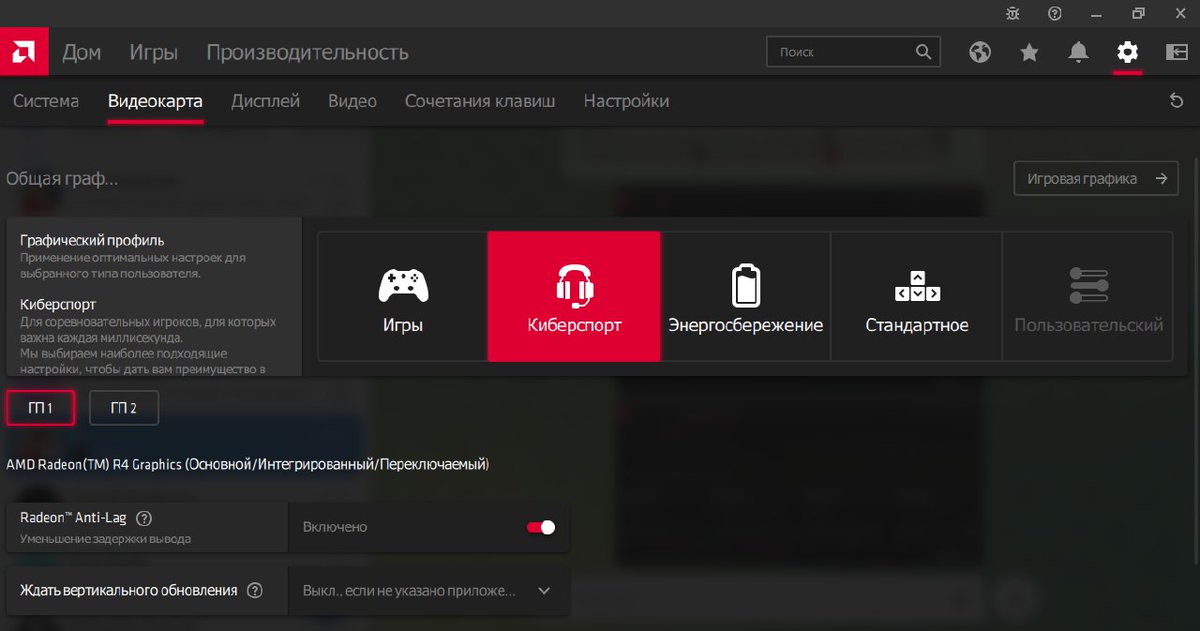Switch to the Настройки tab
Viewport: 1200px width, 631px height.
pyautogui.click(x=626, y=101)
